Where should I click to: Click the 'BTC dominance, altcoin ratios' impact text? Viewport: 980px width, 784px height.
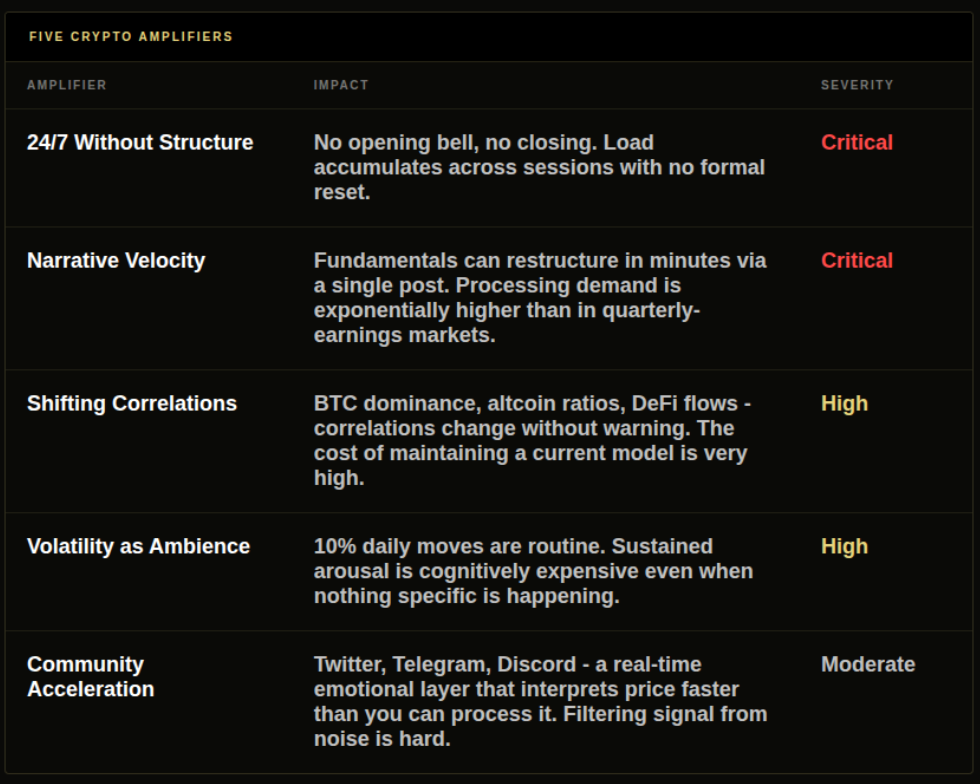532,441
